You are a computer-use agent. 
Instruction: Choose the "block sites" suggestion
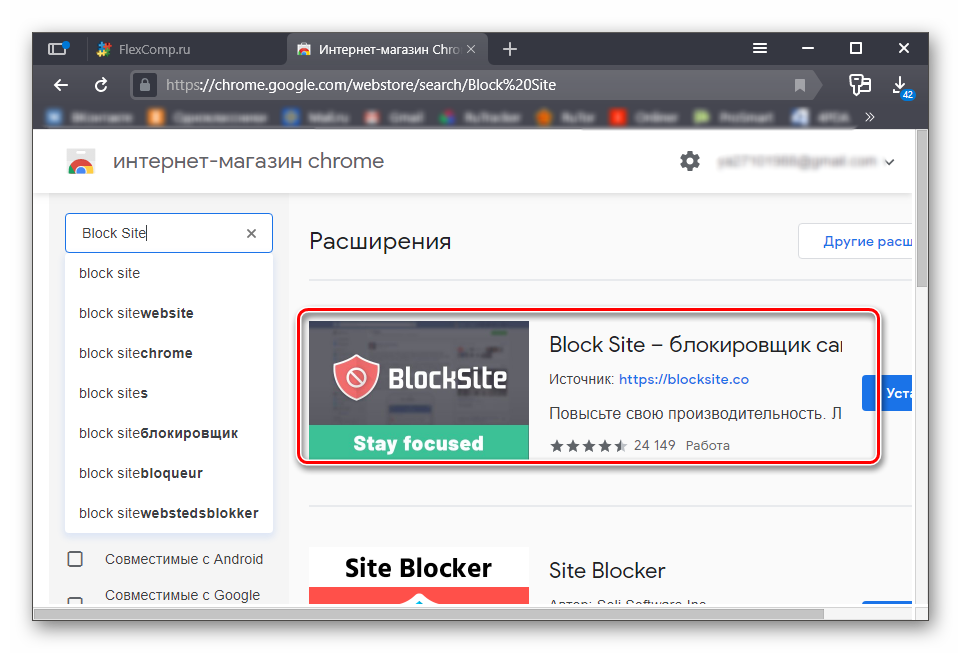169,393
